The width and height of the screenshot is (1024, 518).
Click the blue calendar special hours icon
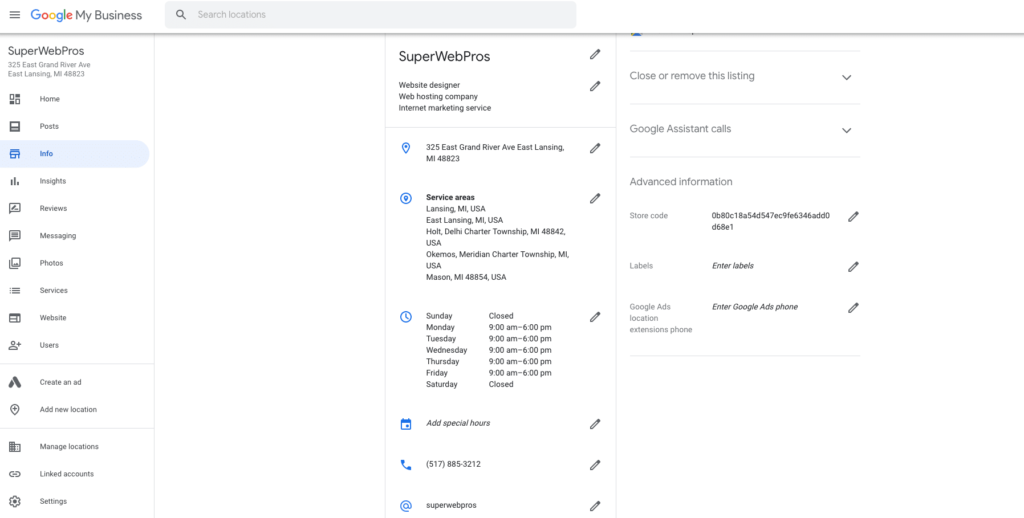click(x=406, y=424)
